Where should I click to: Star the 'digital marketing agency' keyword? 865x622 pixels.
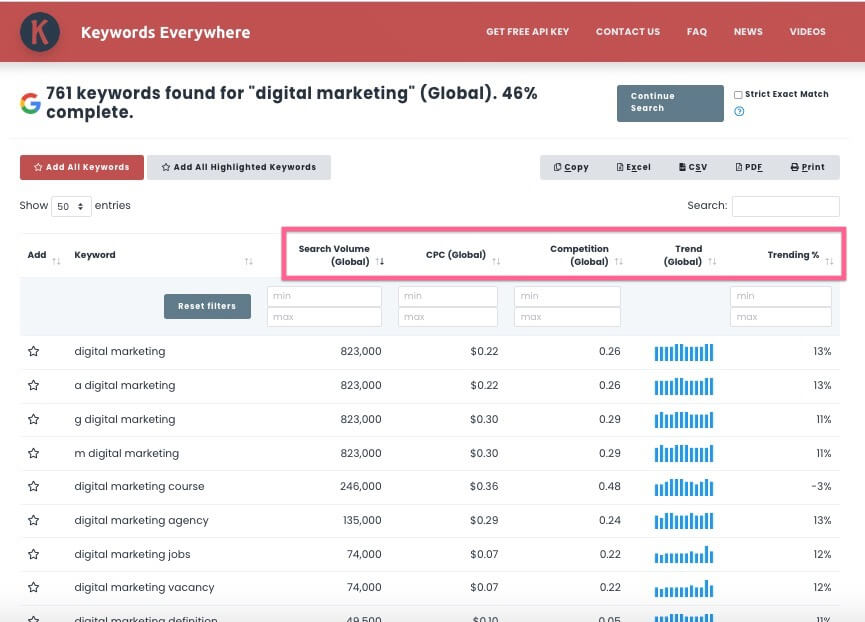point(34,521)
